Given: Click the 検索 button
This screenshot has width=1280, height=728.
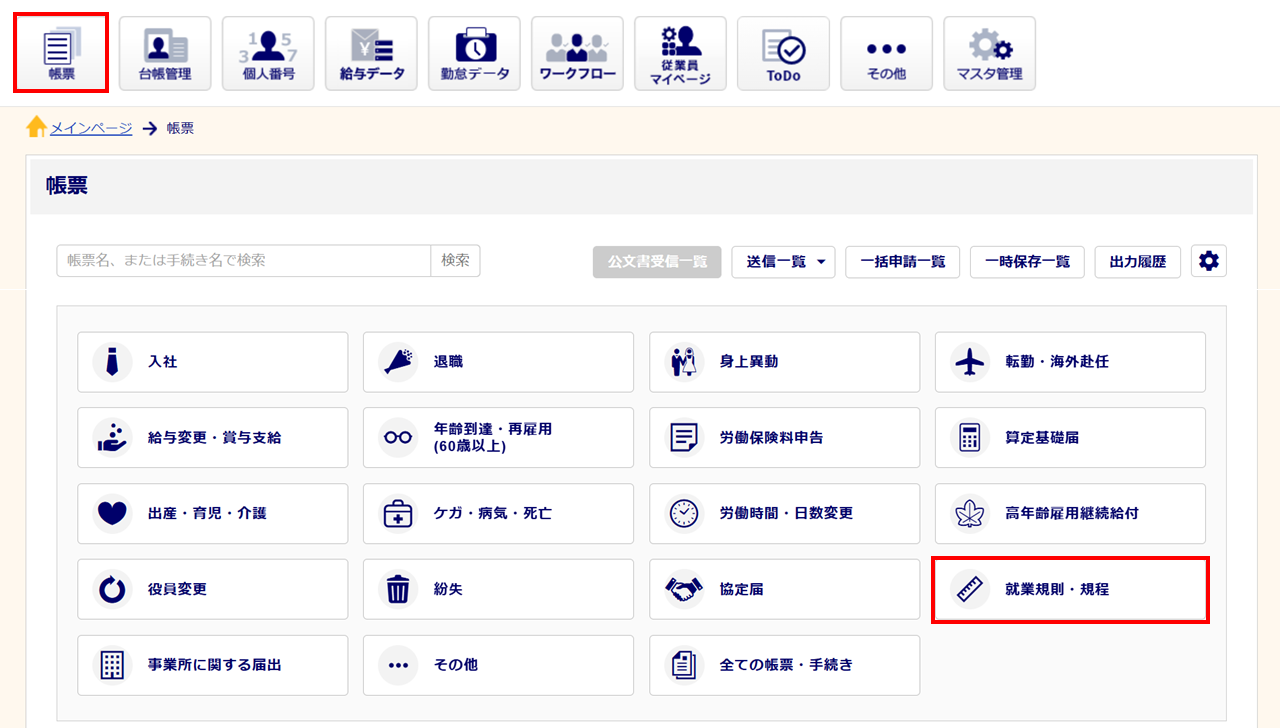Looking at the screenshot, I should (x=455, y=260).
